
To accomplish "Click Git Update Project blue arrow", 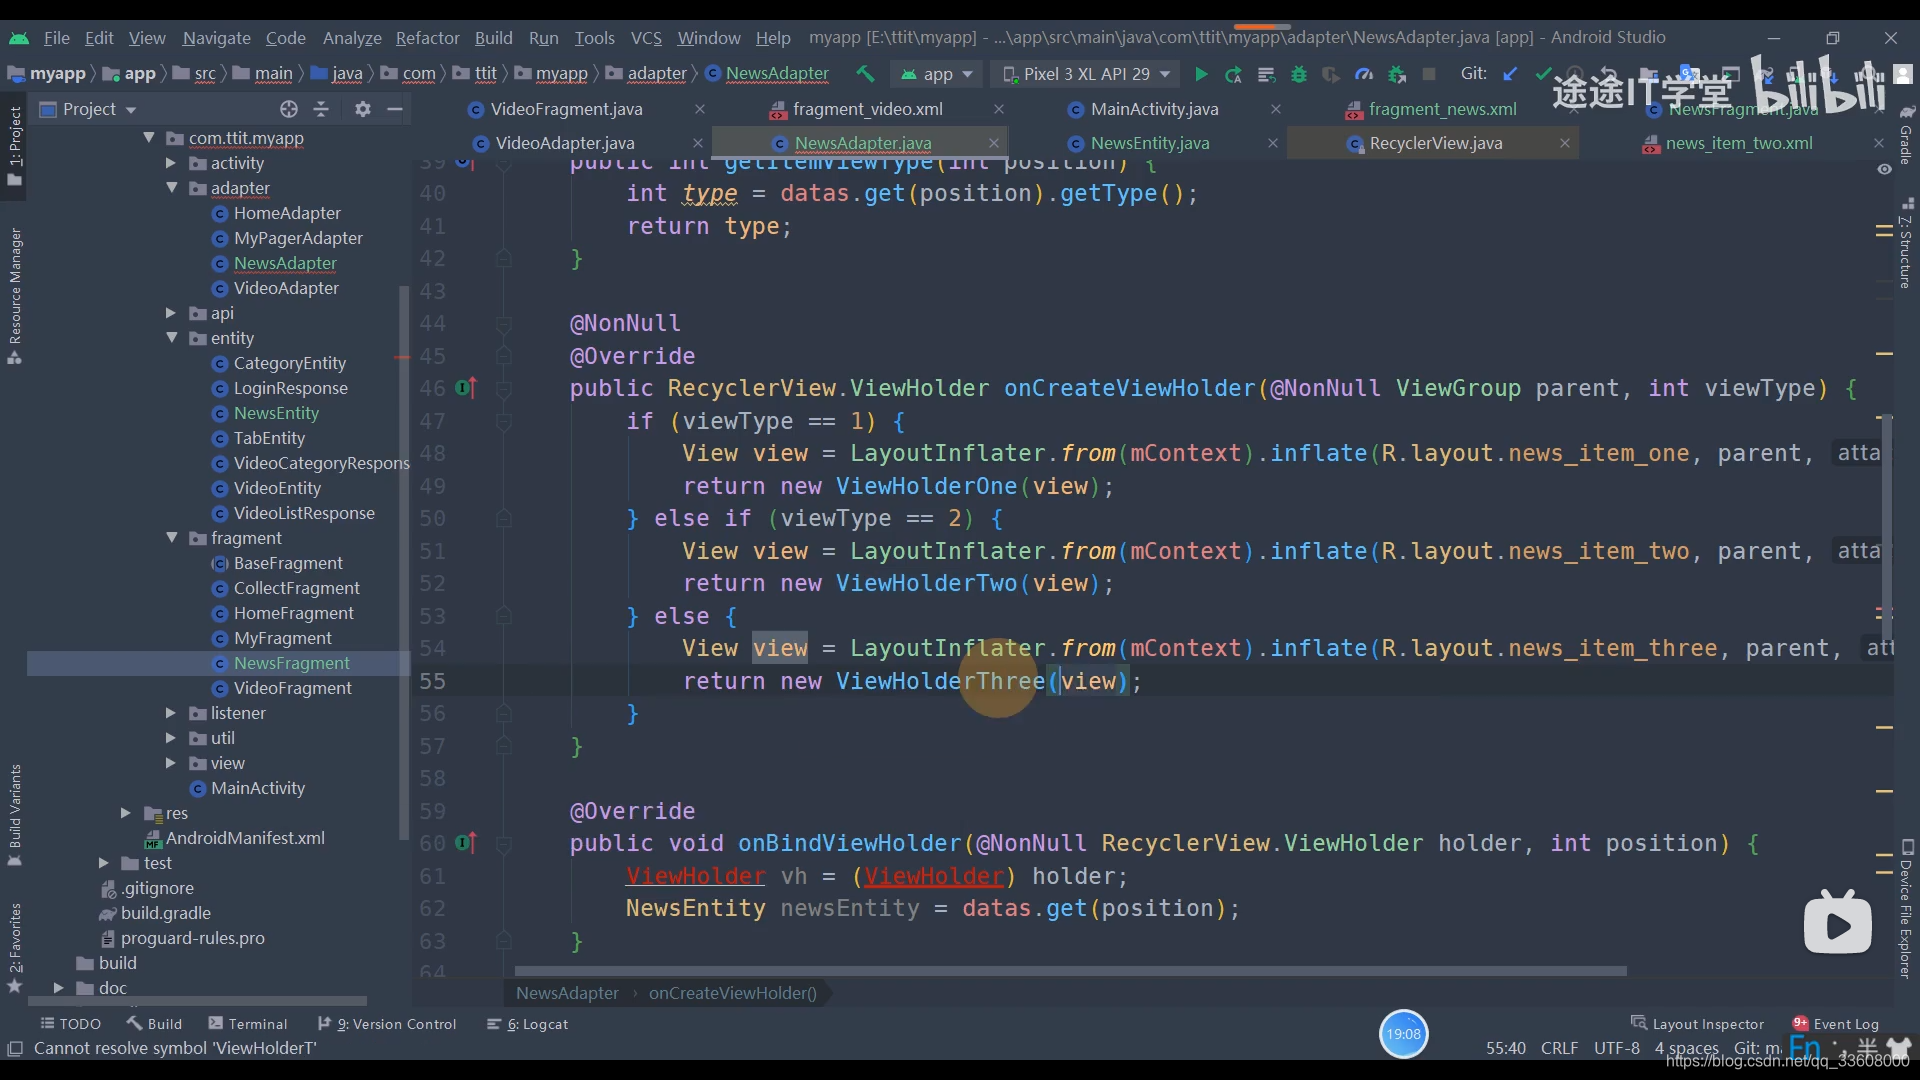I will [x=1510, y=74].
